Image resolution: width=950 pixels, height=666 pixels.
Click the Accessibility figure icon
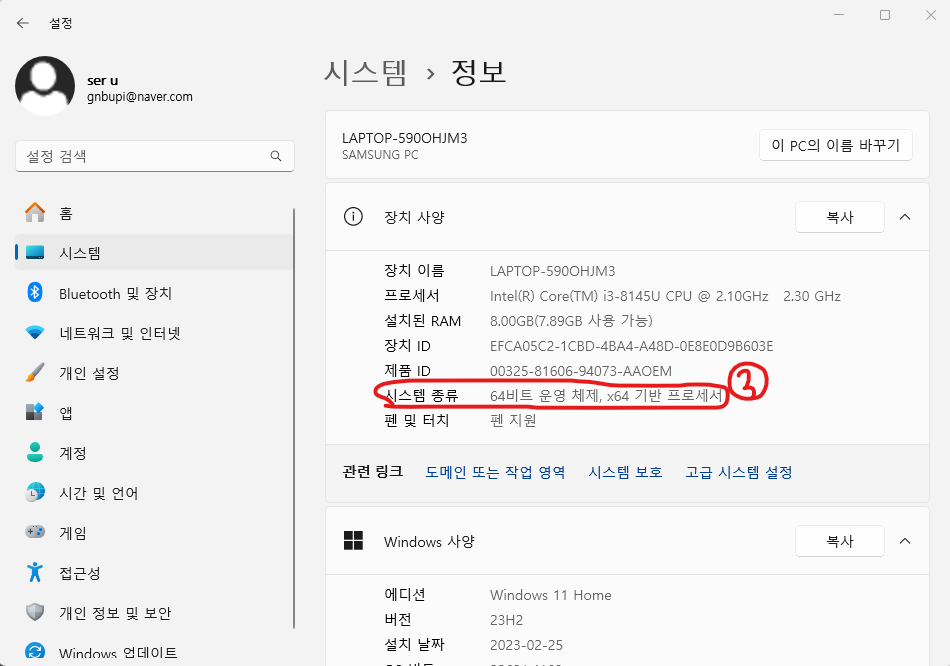35,572
